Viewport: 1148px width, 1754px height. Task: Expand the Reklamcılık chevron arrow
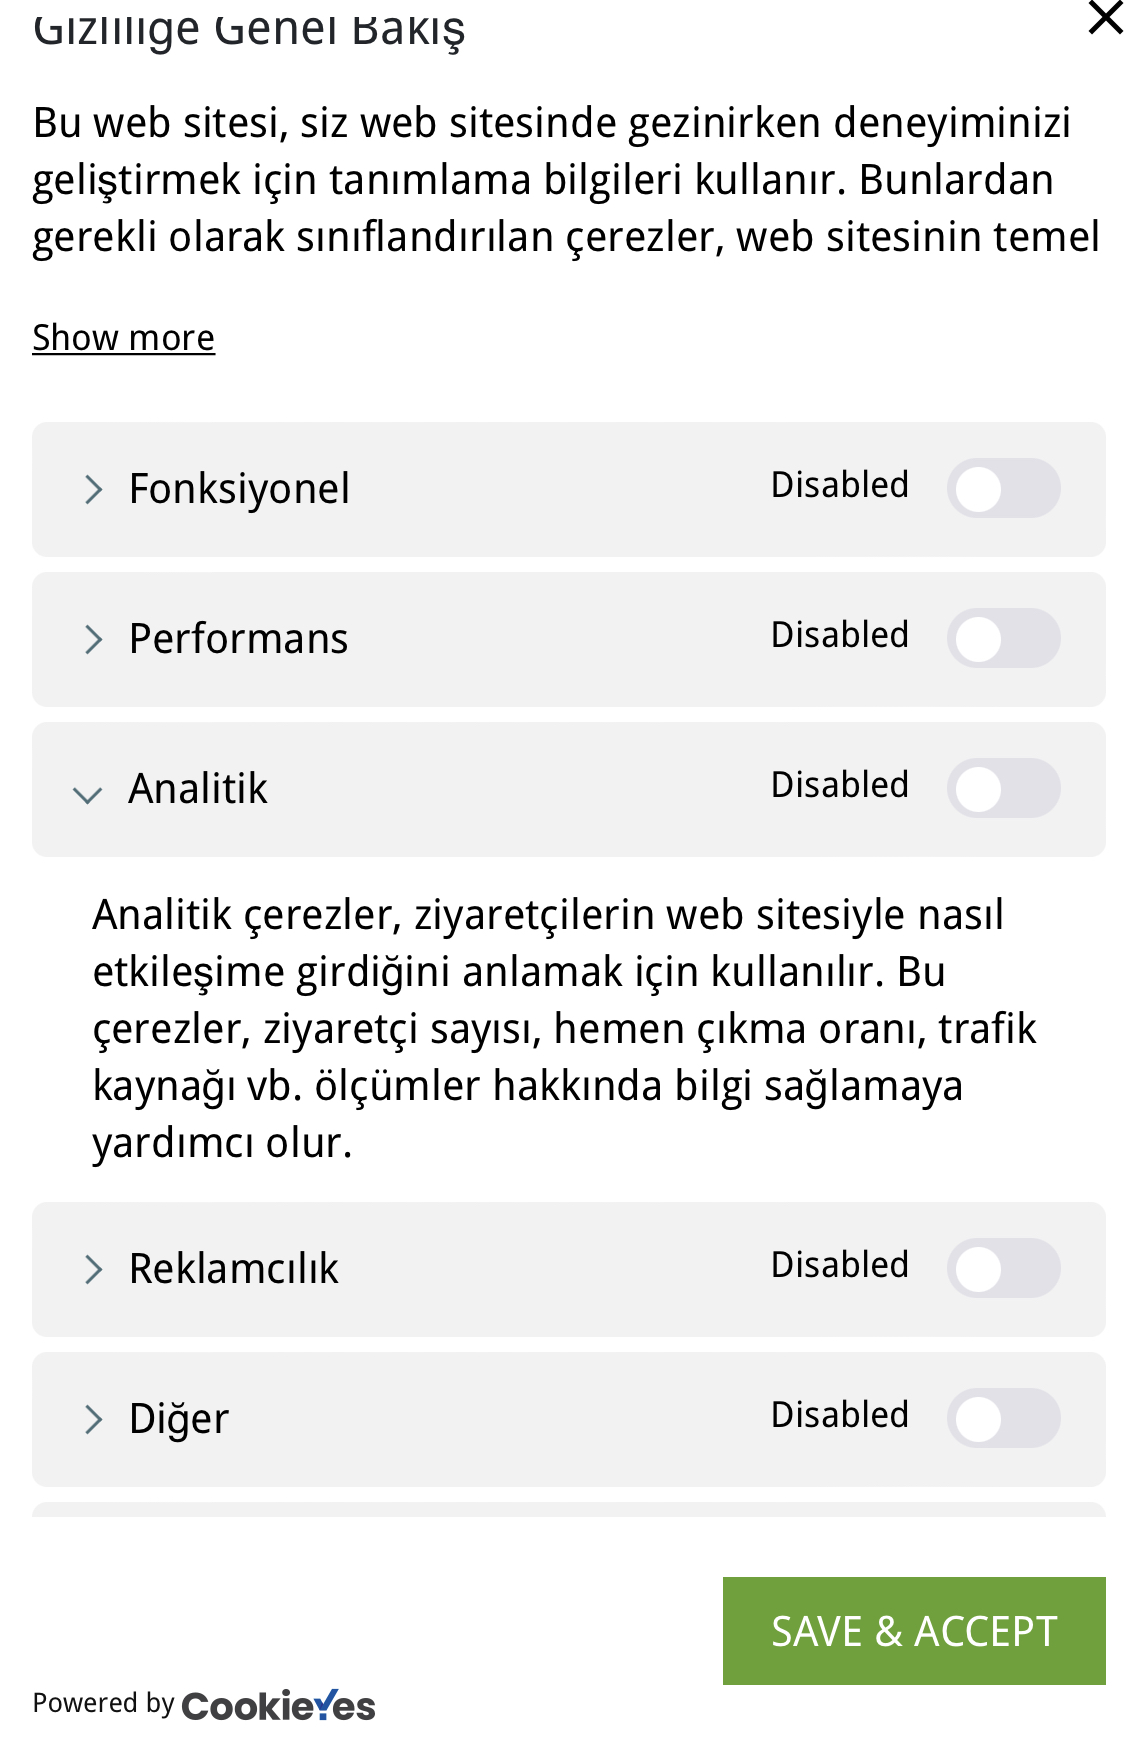(93, 1269)
